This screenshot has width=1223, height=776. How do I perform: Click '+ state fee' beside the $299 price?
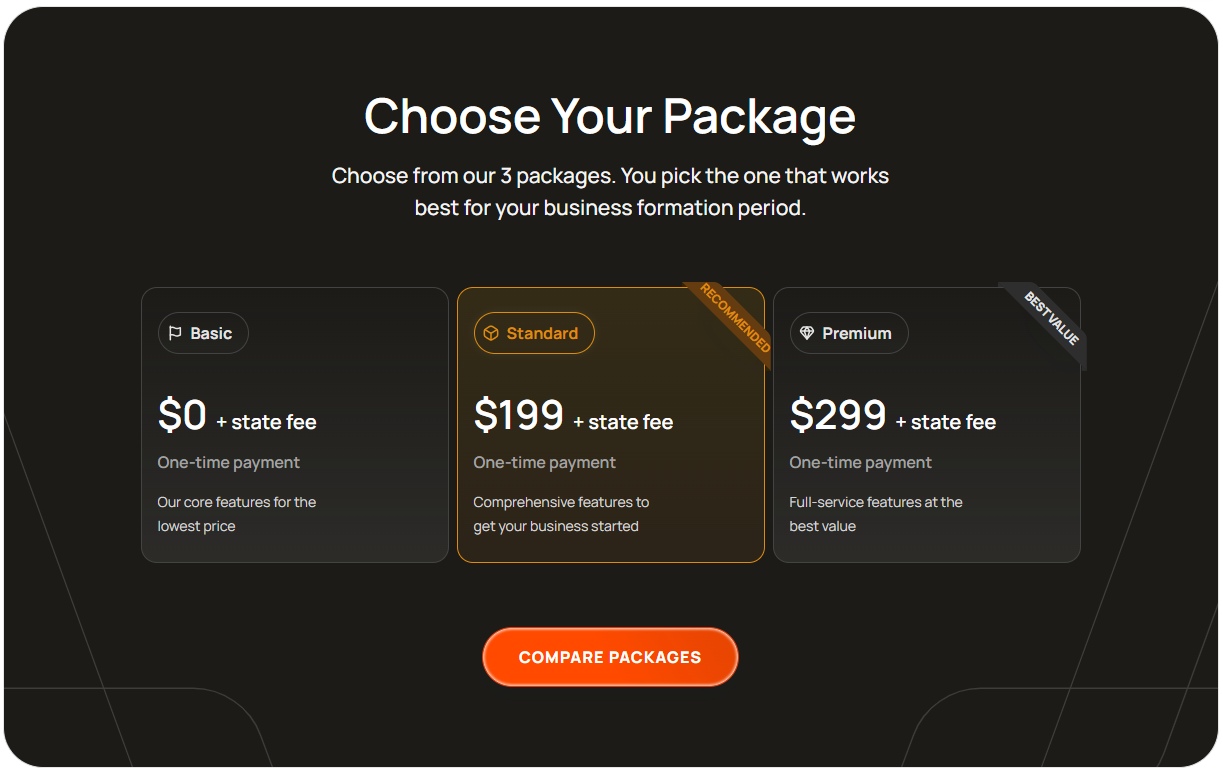(x=946, y=422)
